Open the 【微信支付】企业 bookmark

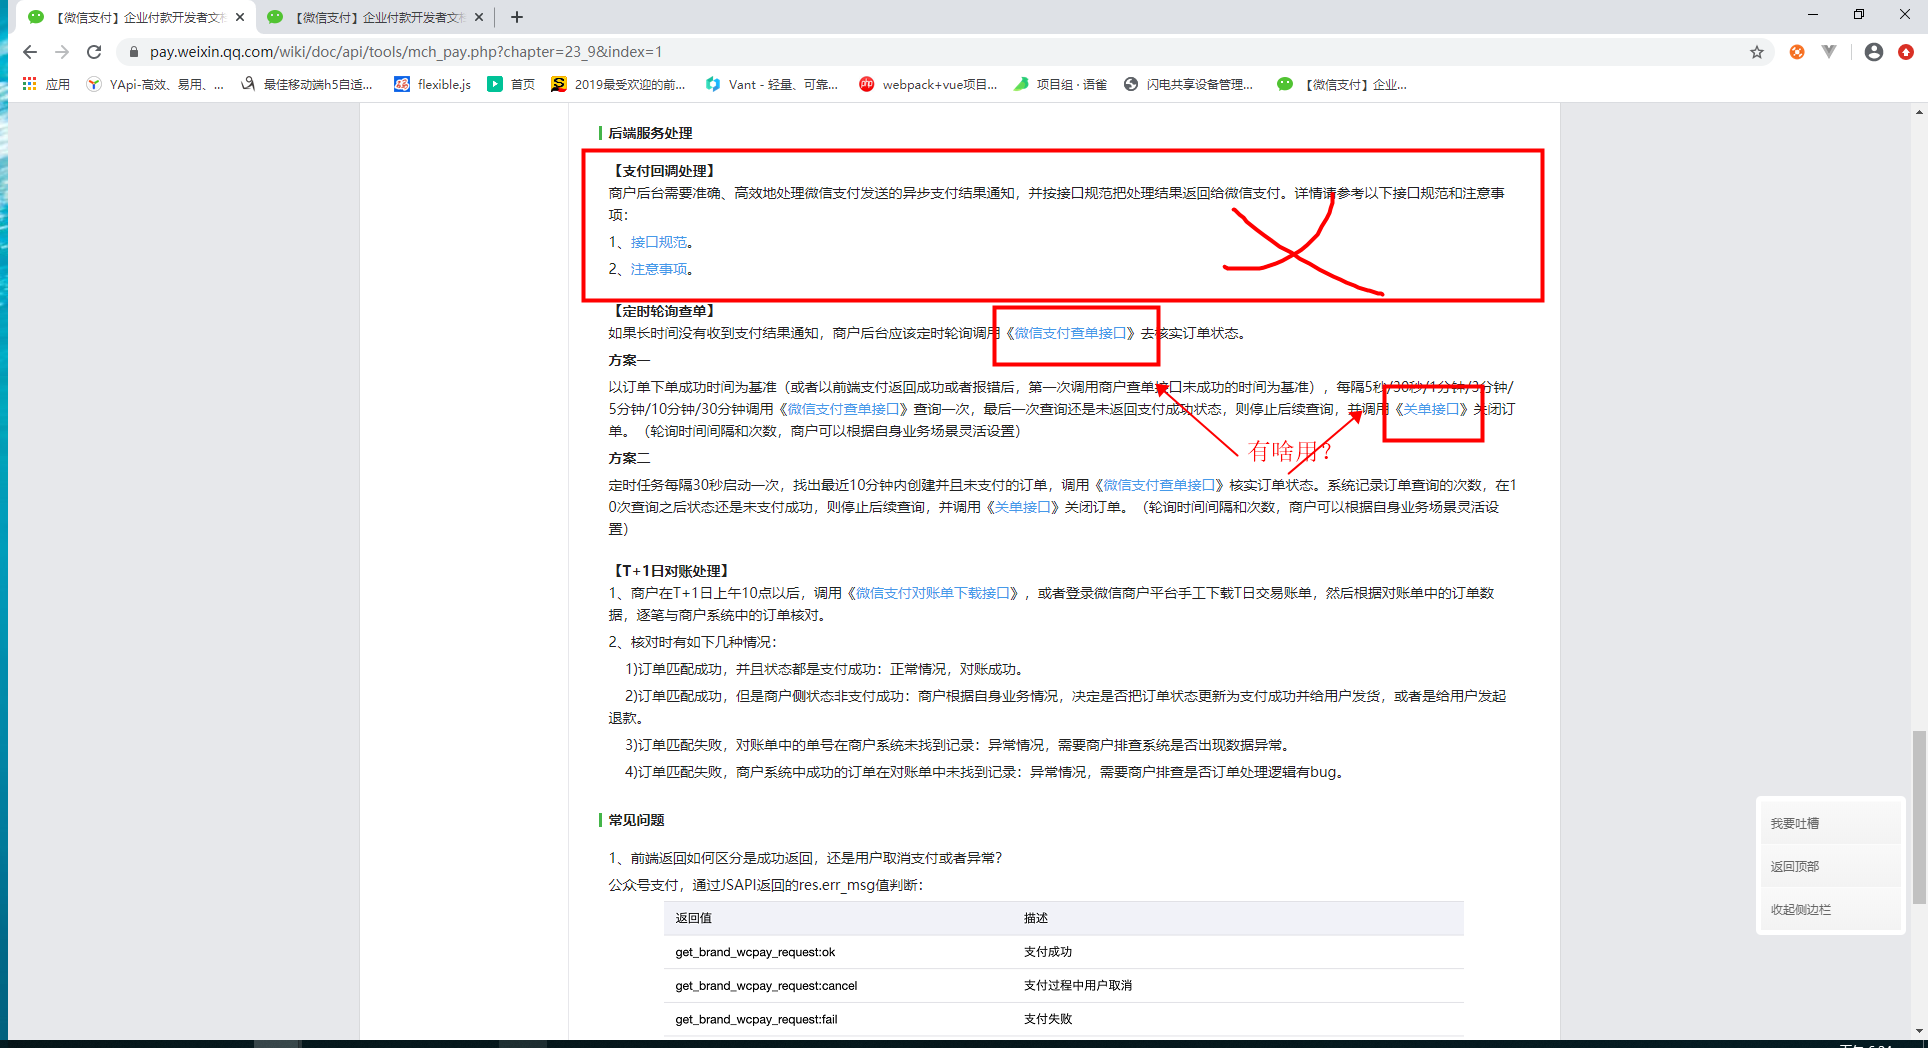pos(1342,84)
